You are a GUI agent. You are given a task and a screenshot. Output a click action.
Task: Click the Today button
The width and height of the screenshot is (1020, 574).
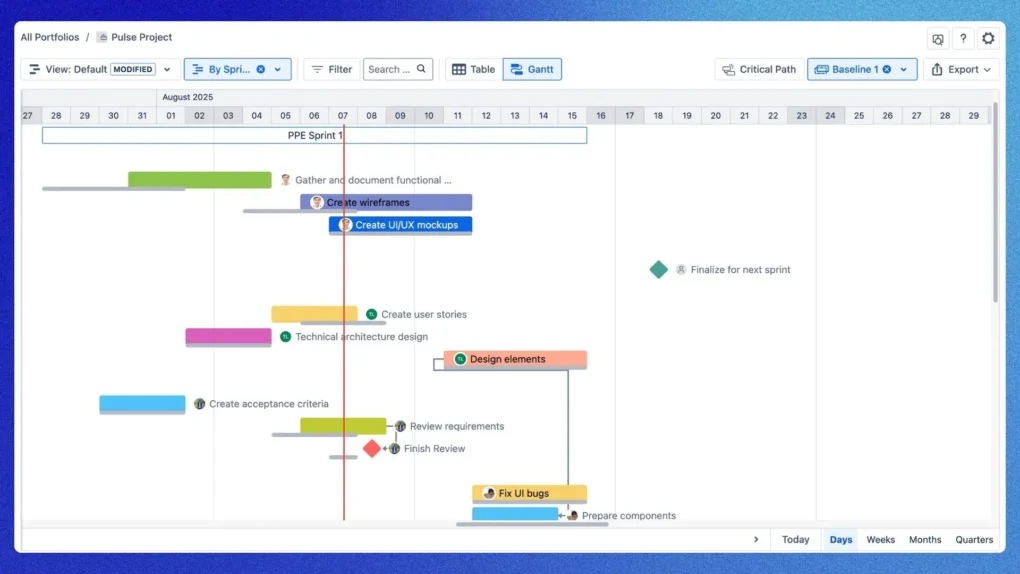tap(795, 539)
